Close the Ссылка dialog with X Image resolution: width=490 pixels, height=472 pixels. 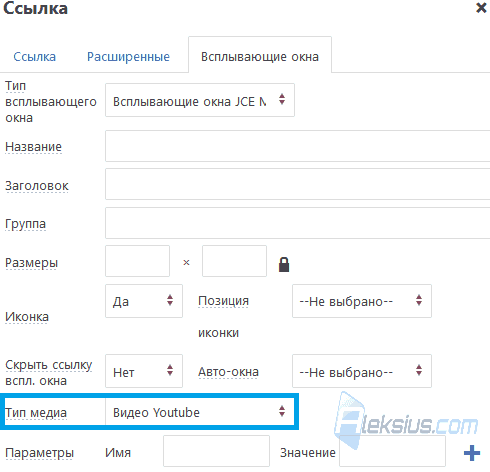(481, 8)
